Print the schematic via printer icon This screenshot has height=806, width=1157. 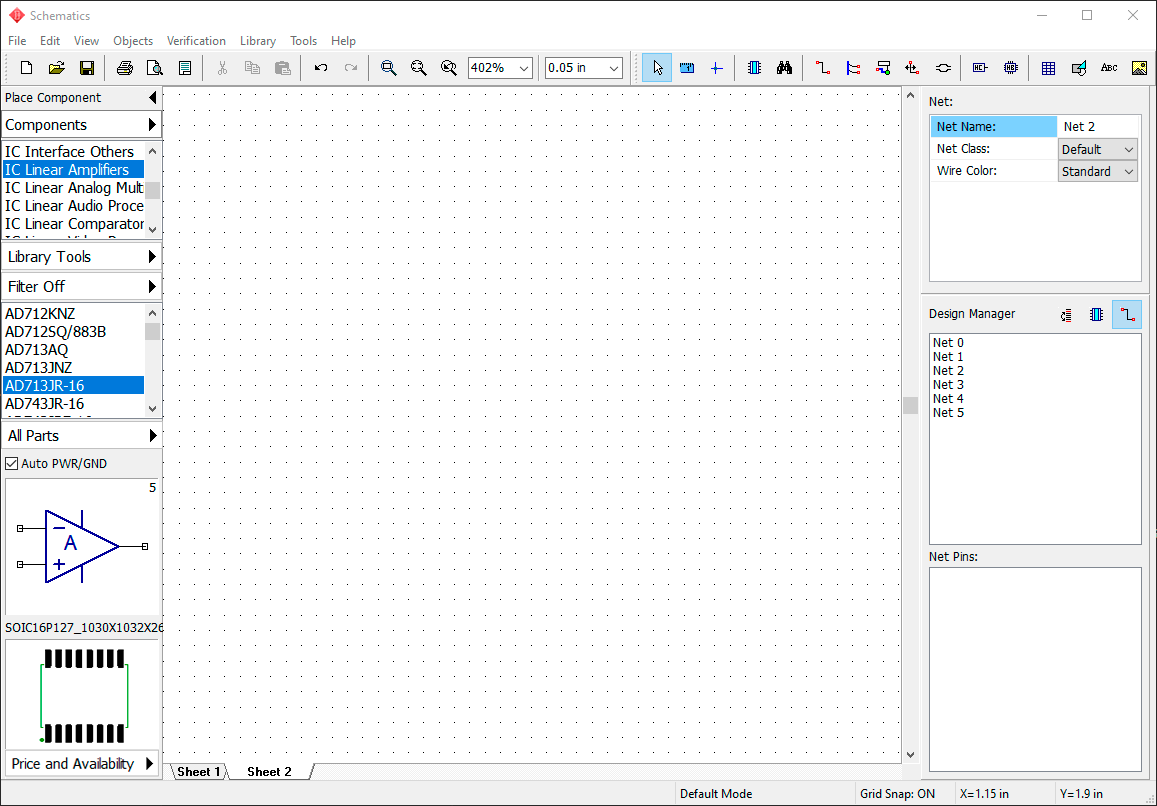(125, 68)
